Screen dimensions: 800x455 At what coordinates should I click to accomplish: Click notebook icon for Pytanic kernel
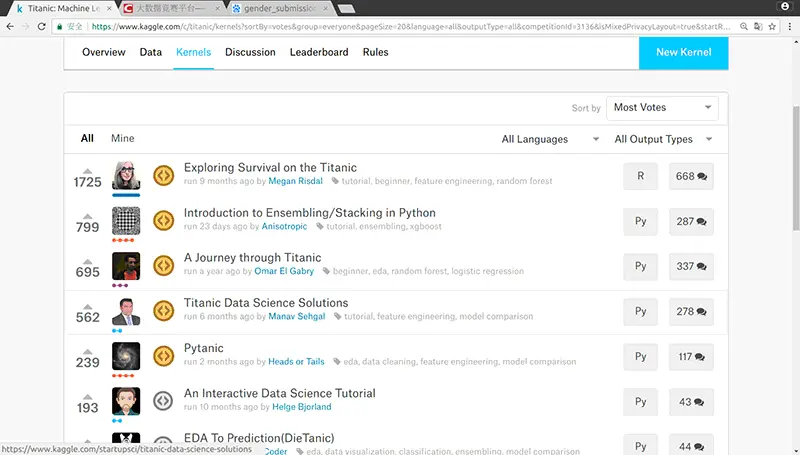coord(164,356)
